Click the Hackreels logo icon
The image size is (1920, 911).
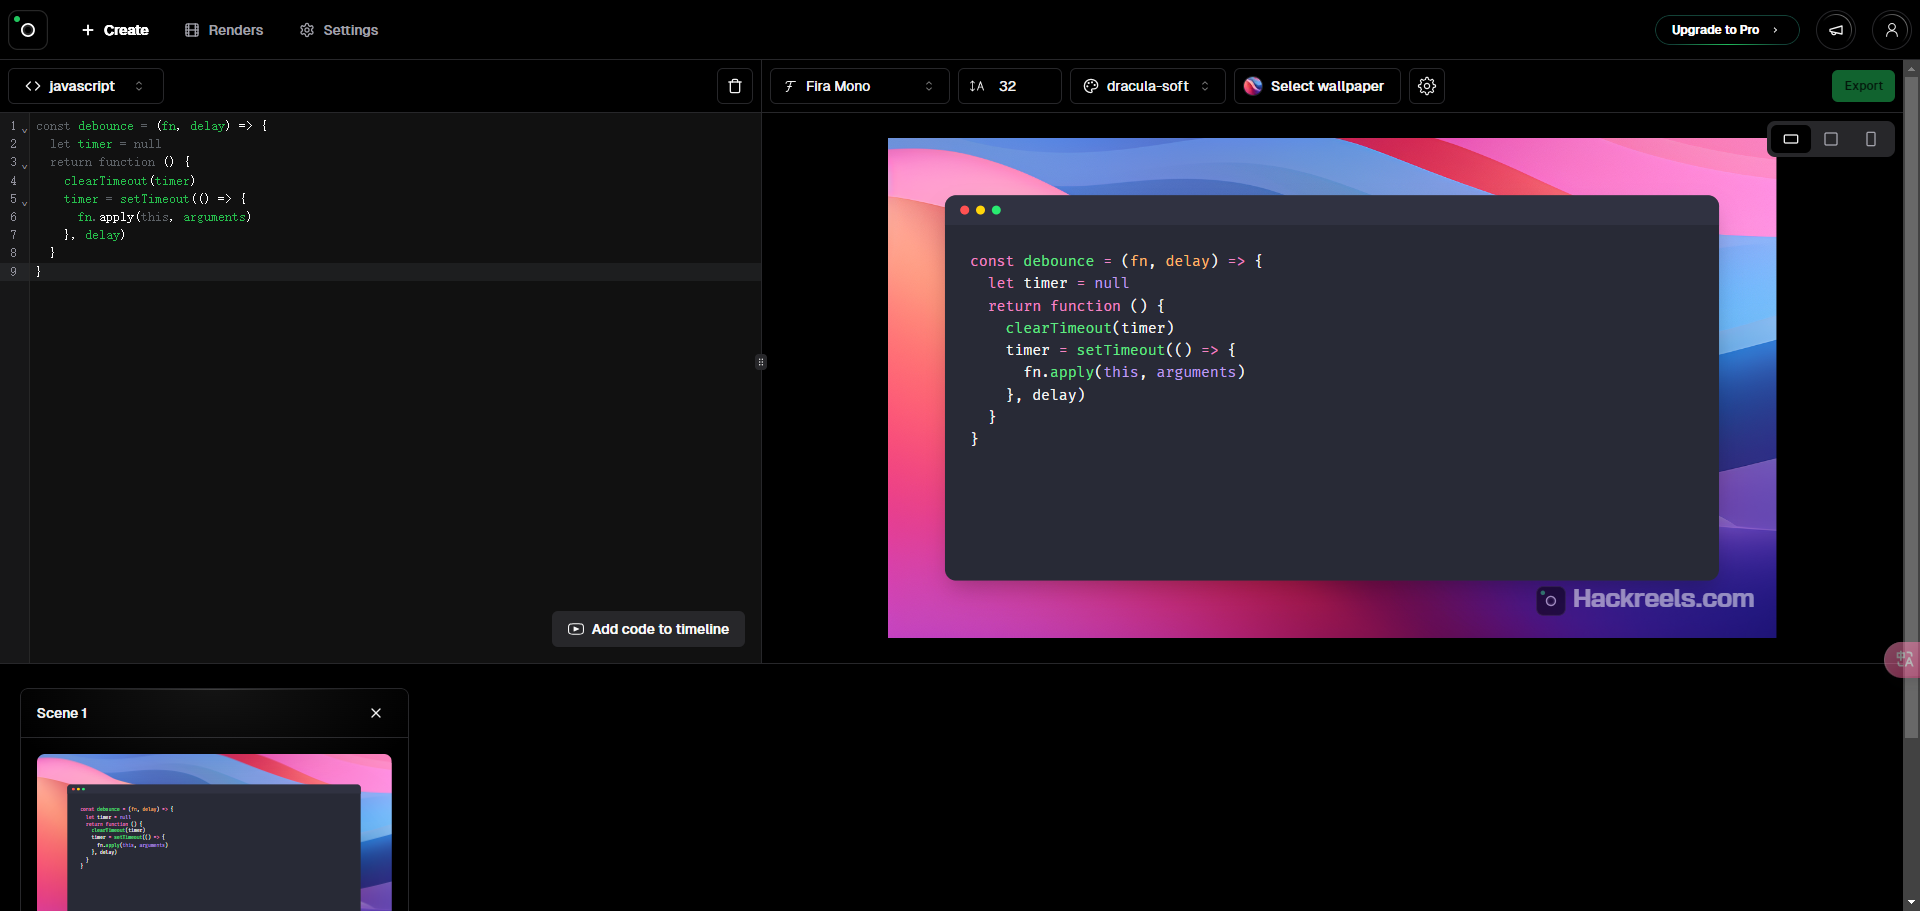[28, 30]
